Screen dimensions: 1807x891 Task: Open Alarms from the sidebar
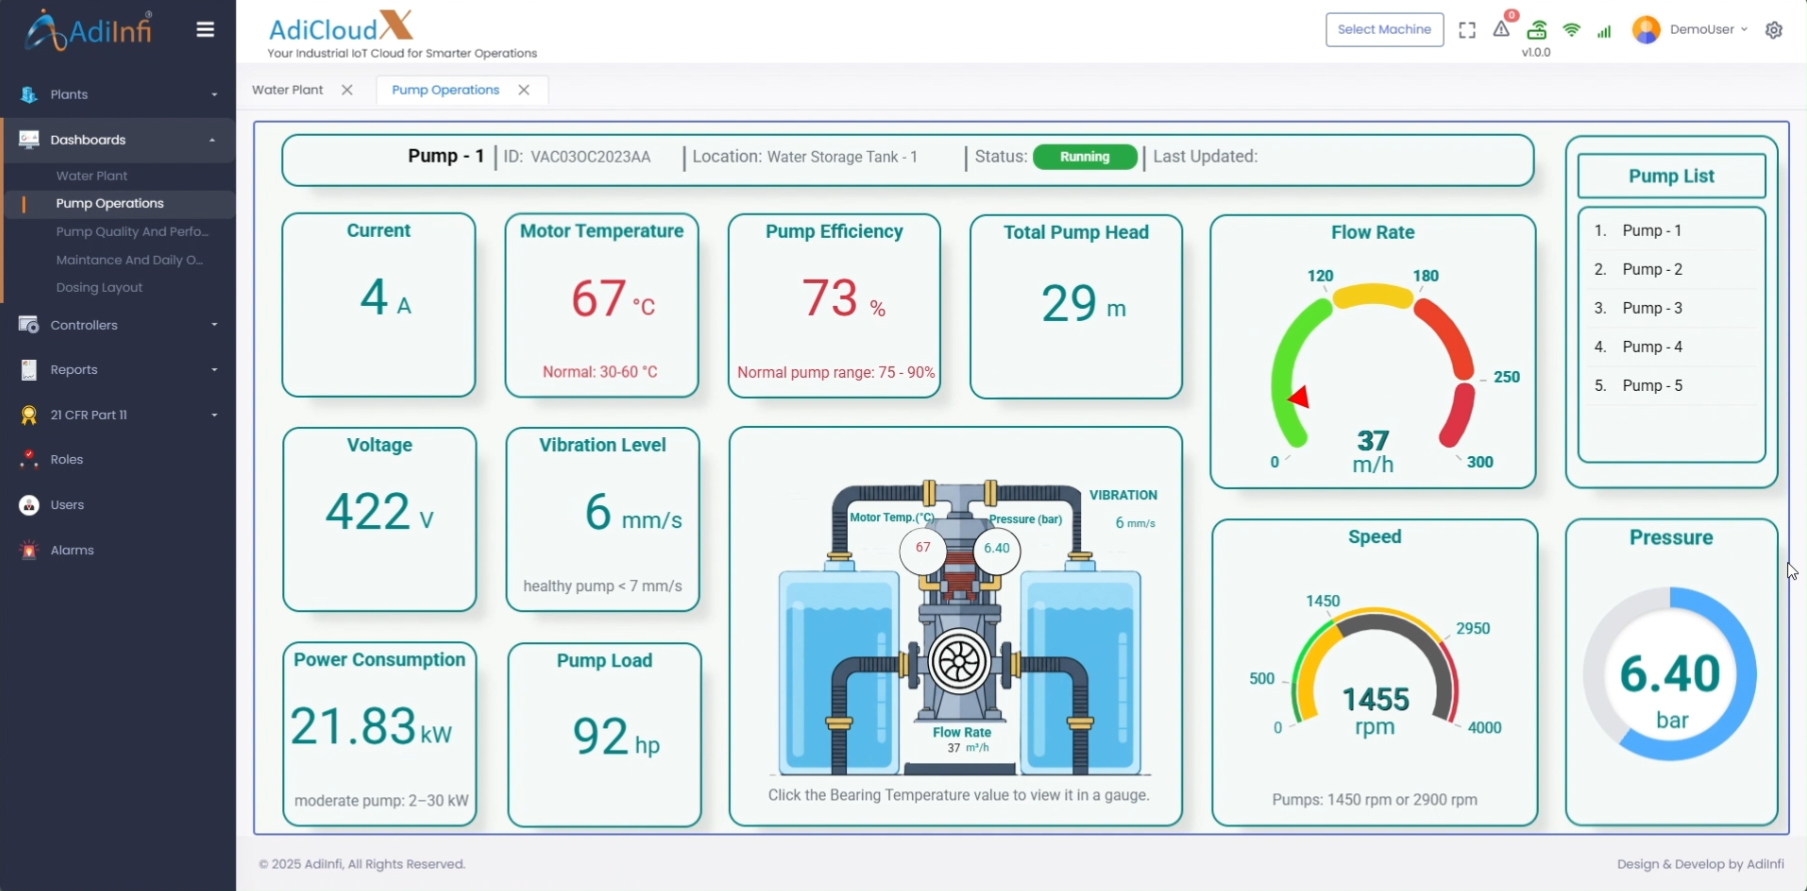(72, 550)
